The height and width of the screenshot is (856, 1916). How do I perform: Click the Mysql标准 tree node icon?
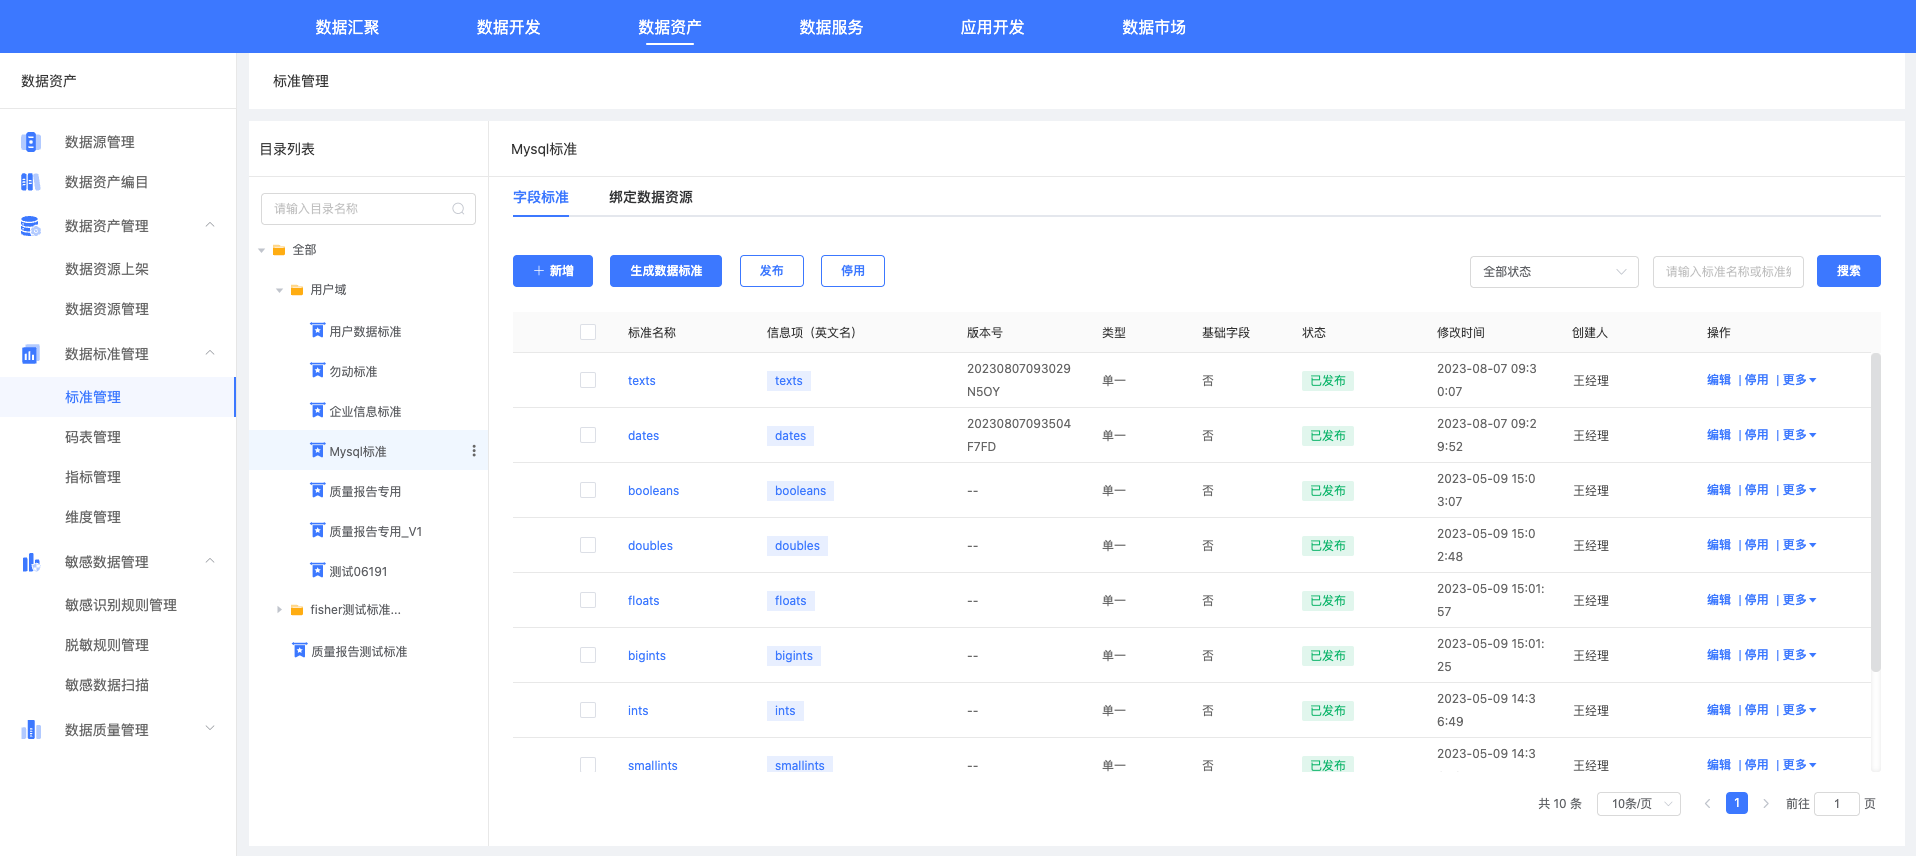318,451
